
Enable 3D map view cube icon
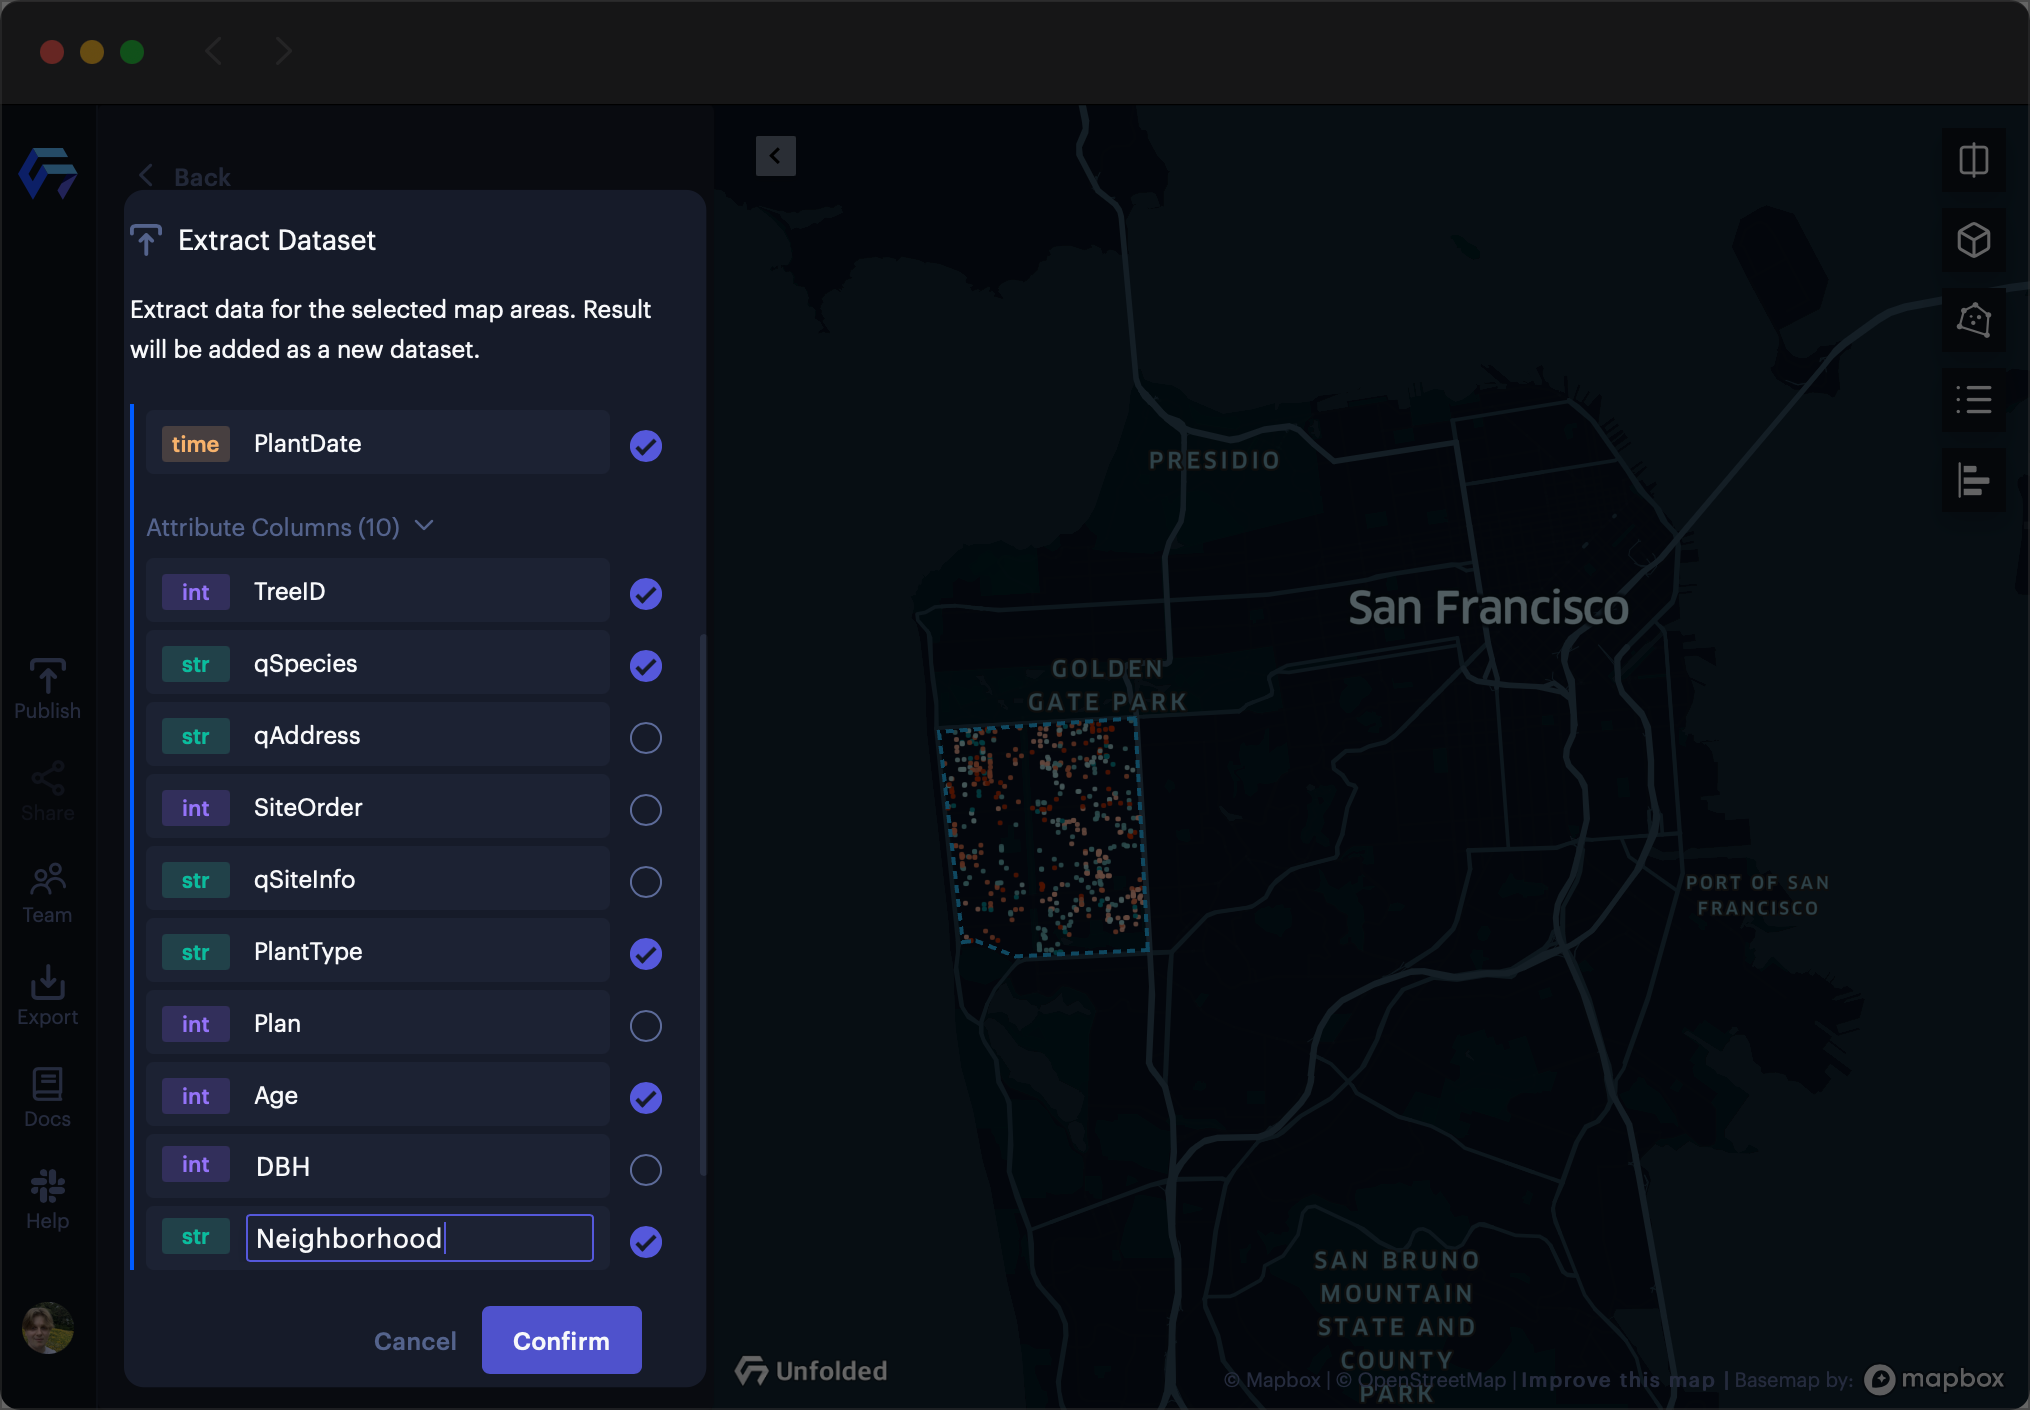tap(1973, 240)
